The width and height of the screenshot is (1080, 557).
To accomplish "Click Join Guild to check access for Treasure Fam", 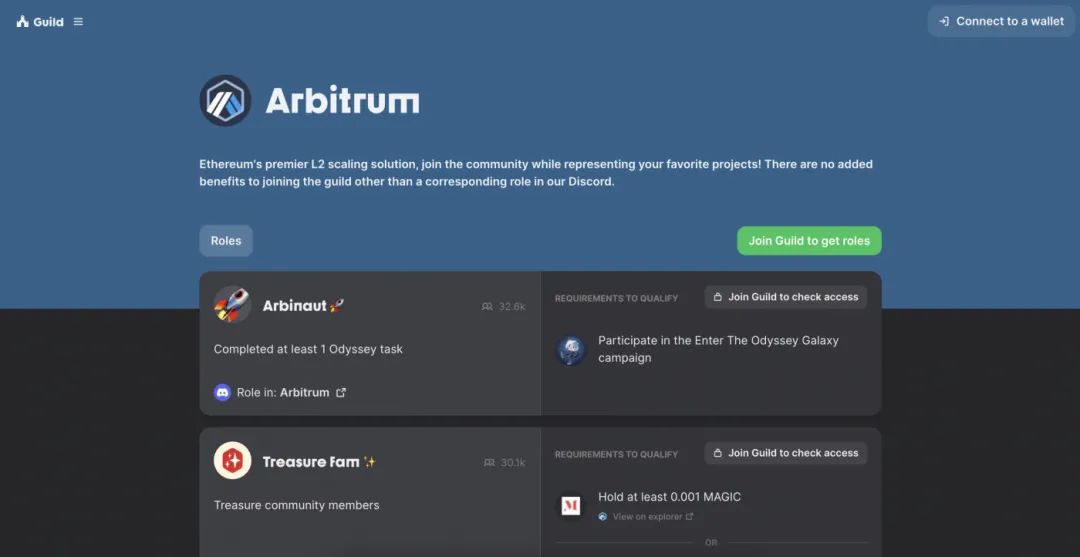I will [785, 453].
